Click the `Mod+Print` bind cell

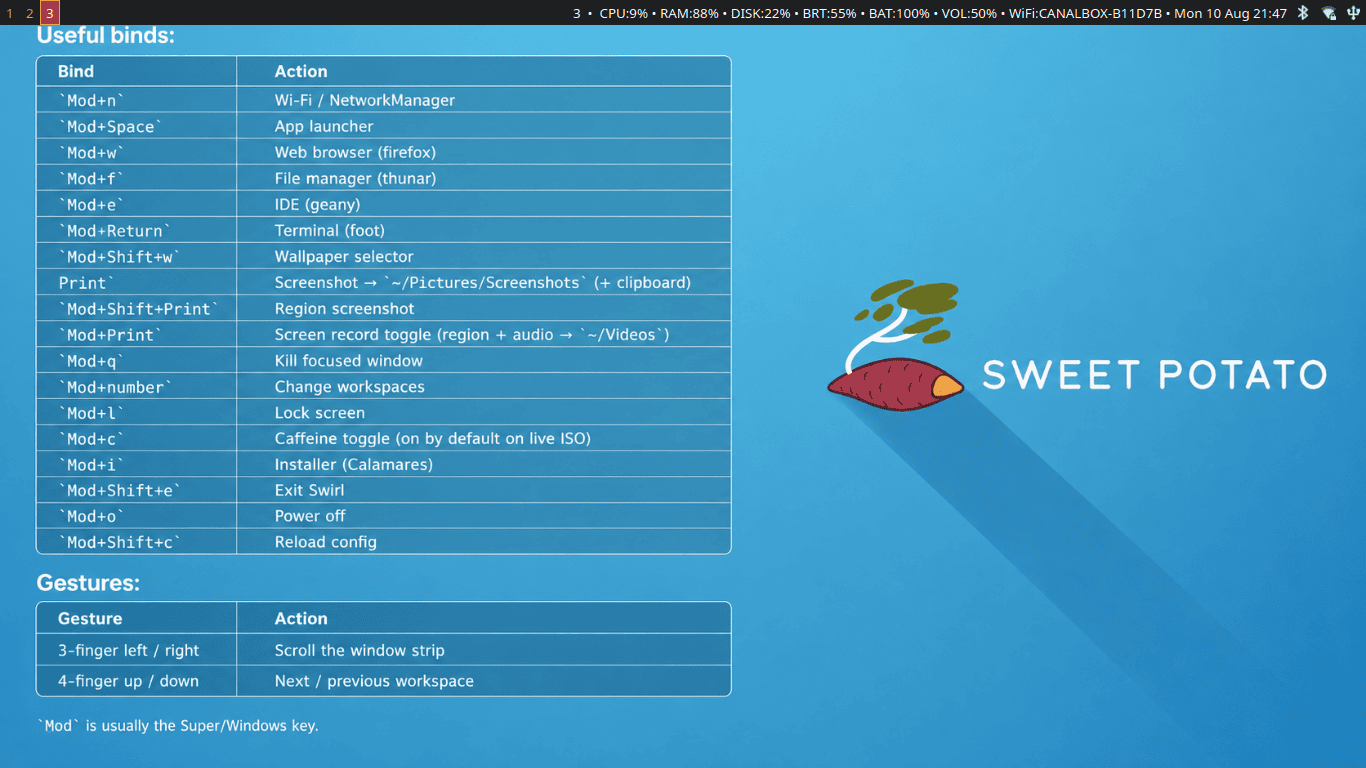point(136,334)
